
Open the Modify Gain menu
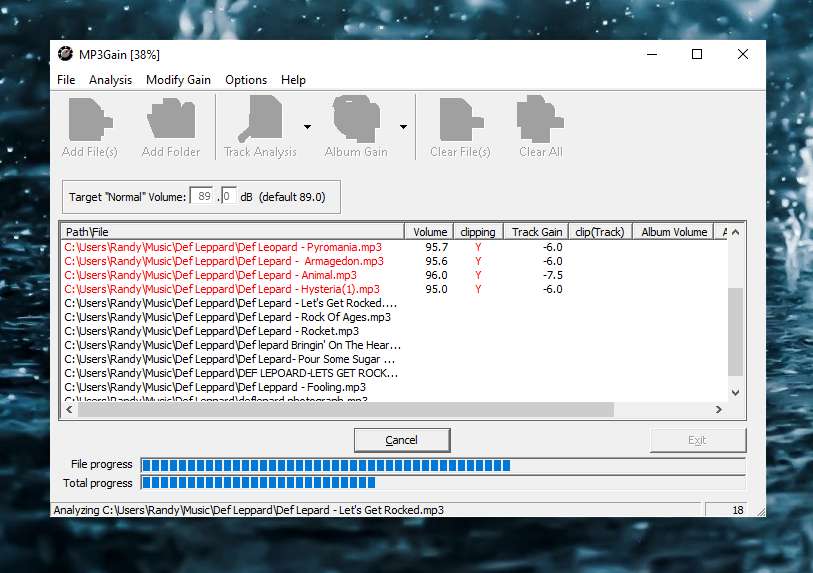(x=178, y=80)
